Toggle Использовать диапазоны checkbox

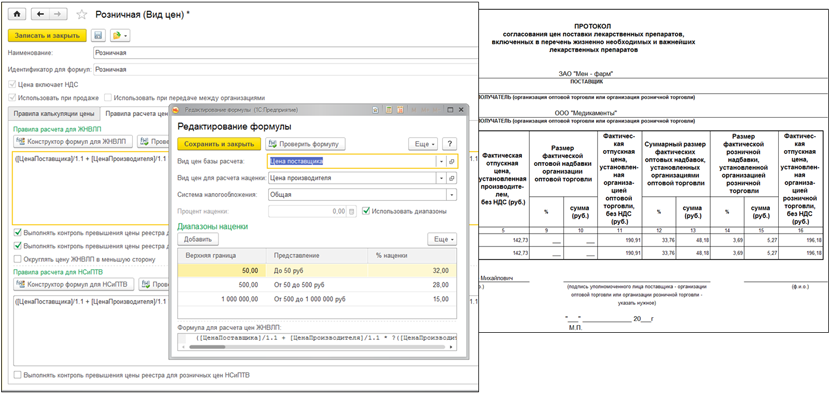click(366, 211)
